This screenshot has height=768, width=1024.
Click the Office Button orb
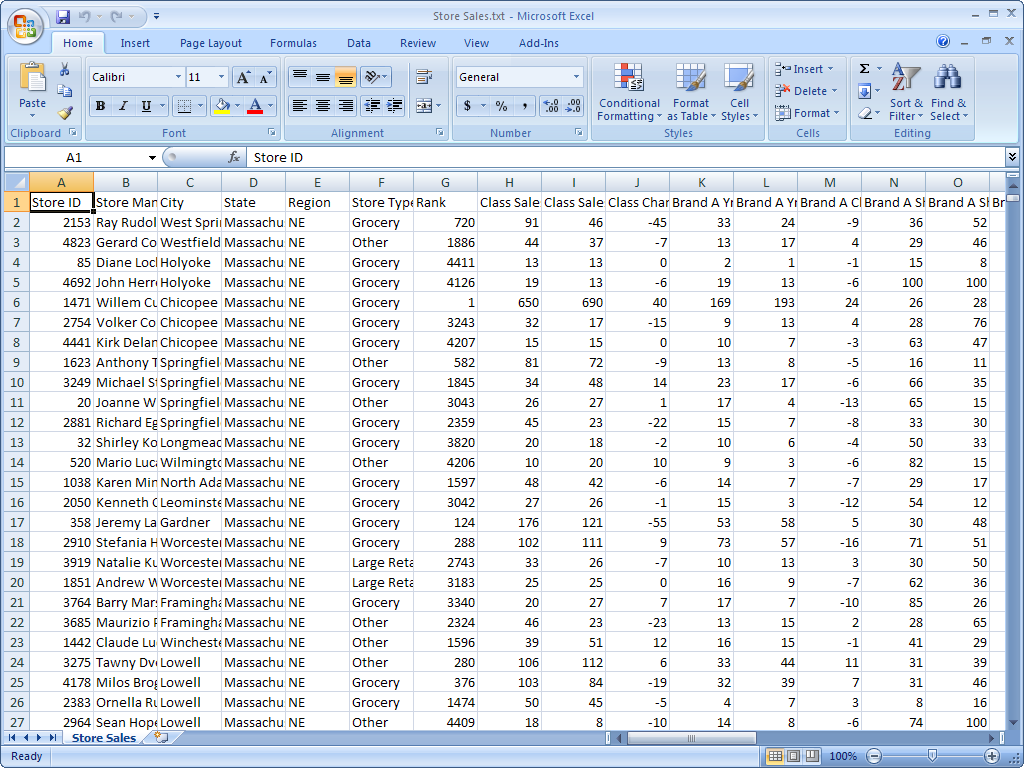tap(25, 27)
